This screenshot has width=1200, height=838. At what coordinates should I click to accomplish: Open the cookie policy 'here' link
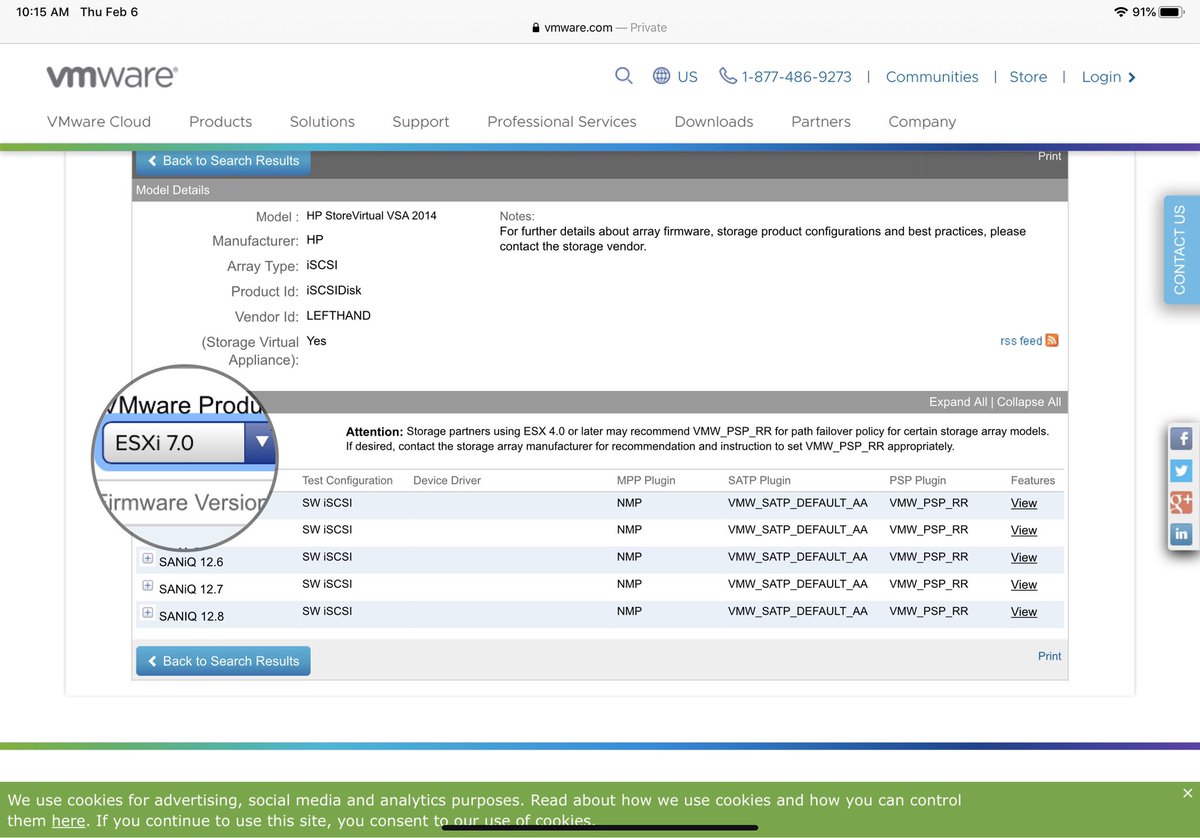68,821
